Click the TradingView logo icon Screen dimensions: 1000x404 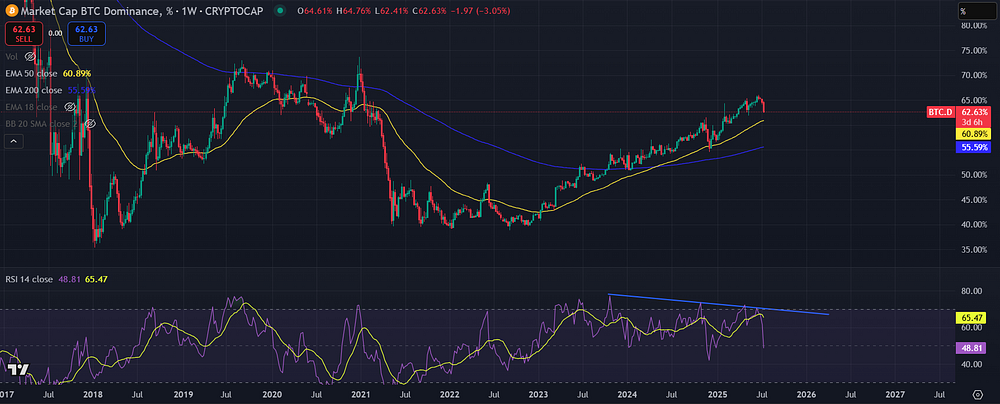[x=18, y=369]
